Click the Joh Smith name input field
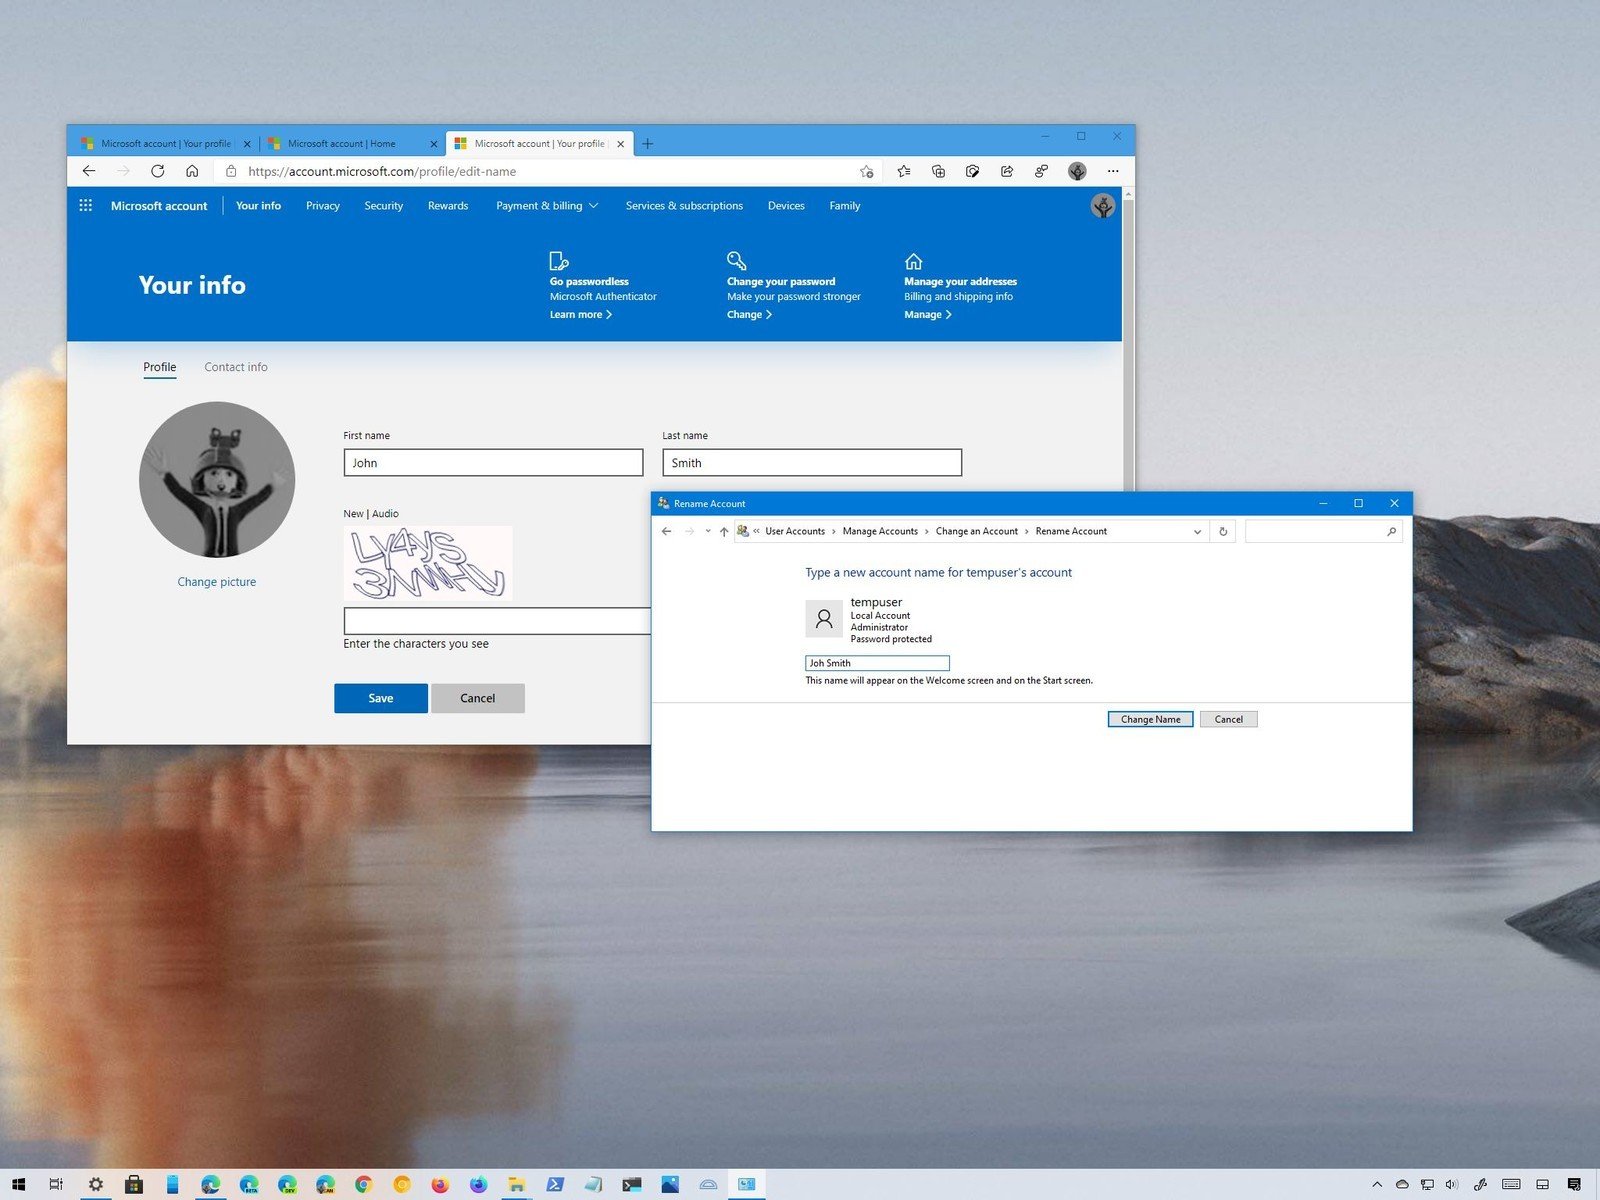 click(876, 663)
